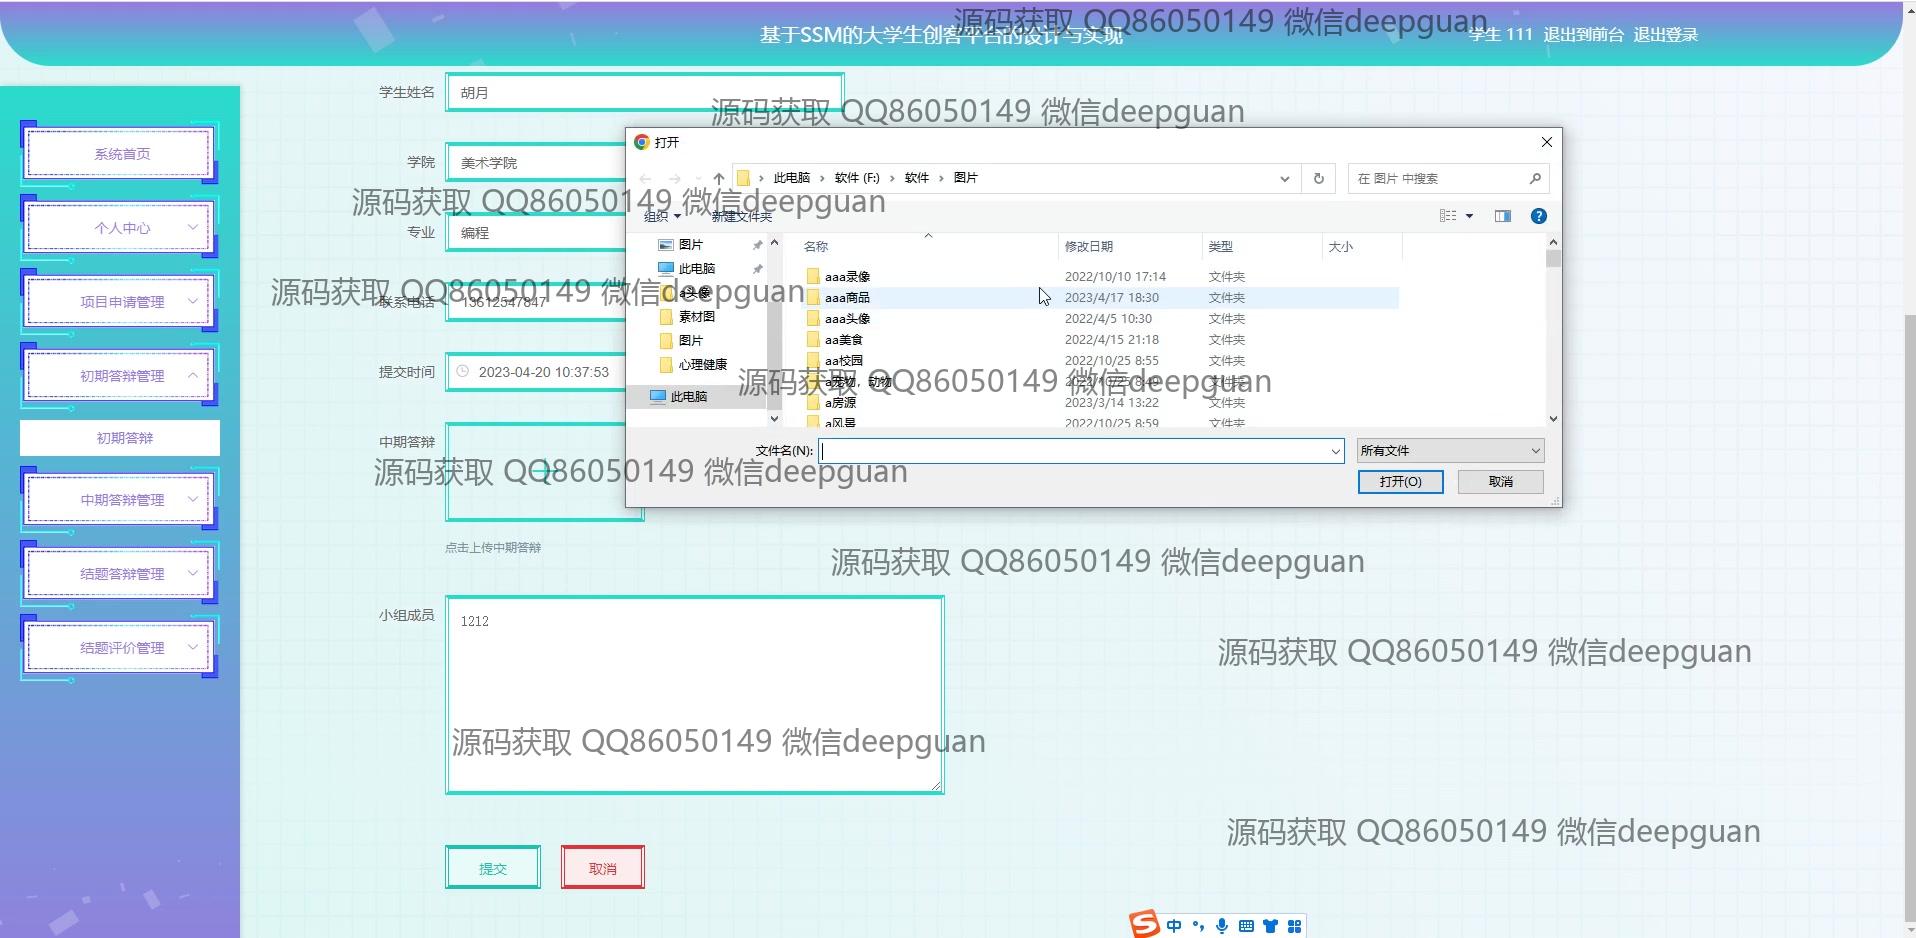Image resolution: width=1916 pixels, height=938 pixels.
Task: Open the file dialog help icon
Action: click(1538, 216)
